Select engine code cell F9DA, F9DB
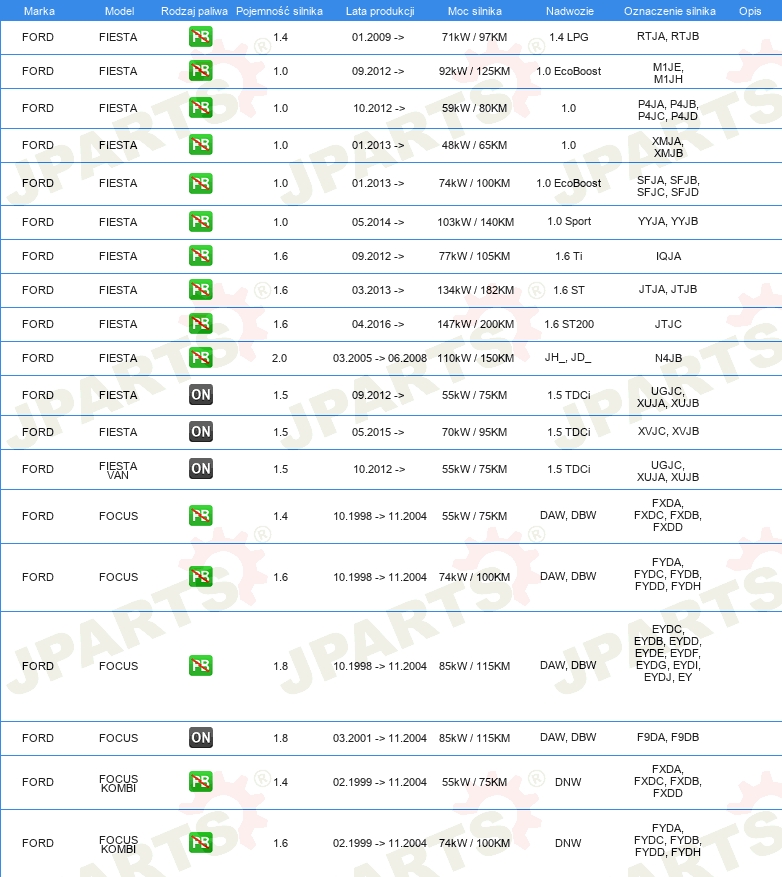The image size is (782, 877). tap(668, 737)
